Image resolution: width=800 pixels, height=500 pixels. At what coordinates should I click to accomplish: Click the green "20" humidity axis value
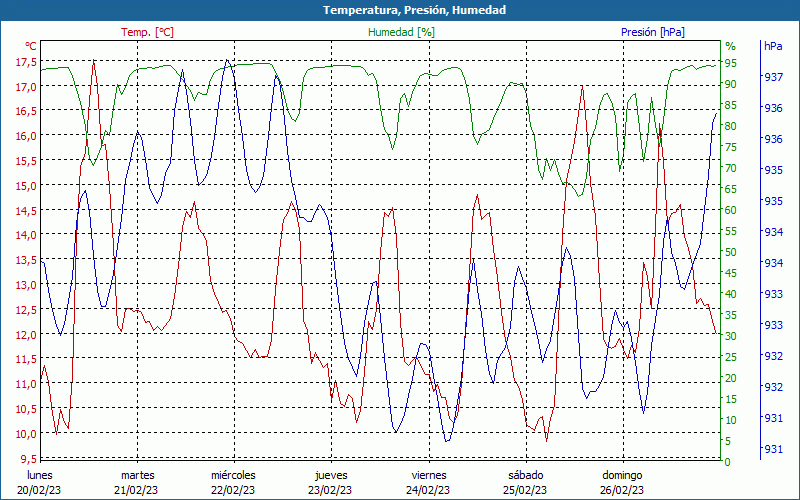[731, 378]
